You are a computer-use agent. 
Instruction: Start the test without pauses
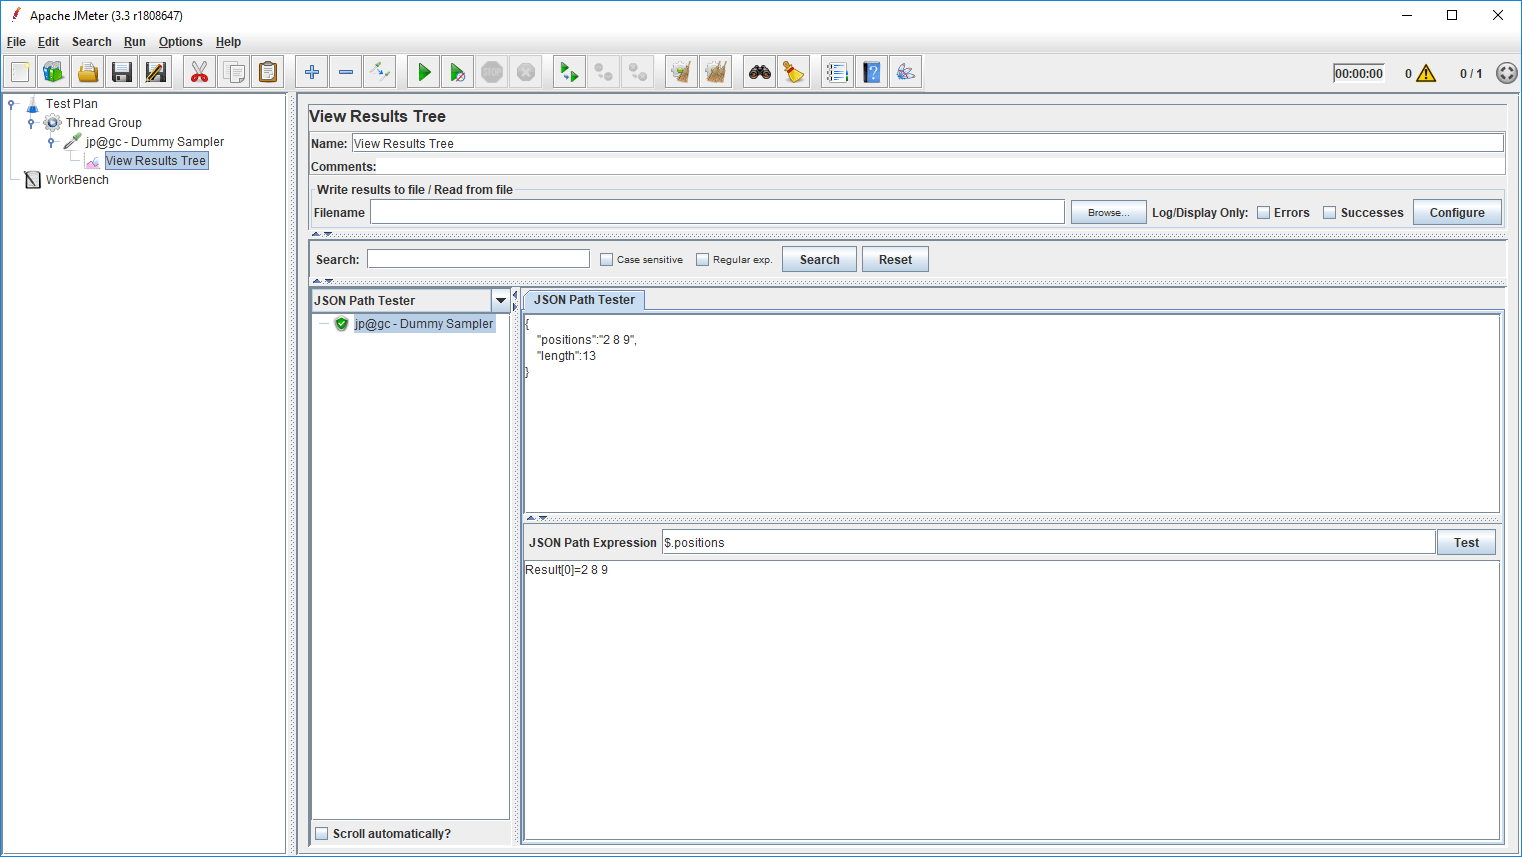(457, 71)
